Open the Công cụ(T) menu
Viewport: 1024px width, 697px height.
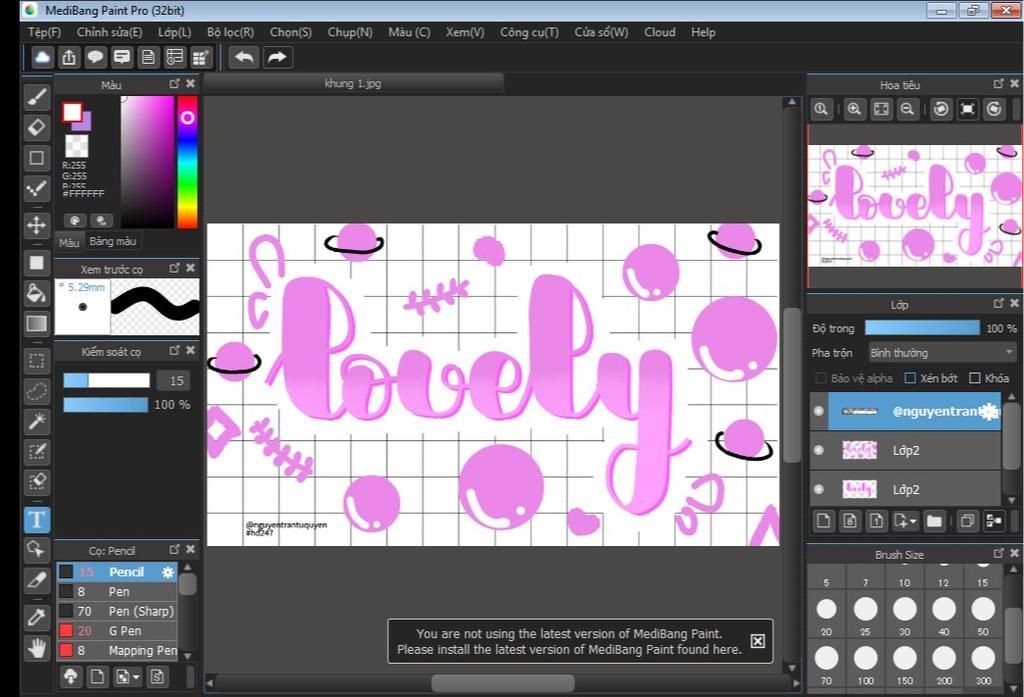point(529,32)
